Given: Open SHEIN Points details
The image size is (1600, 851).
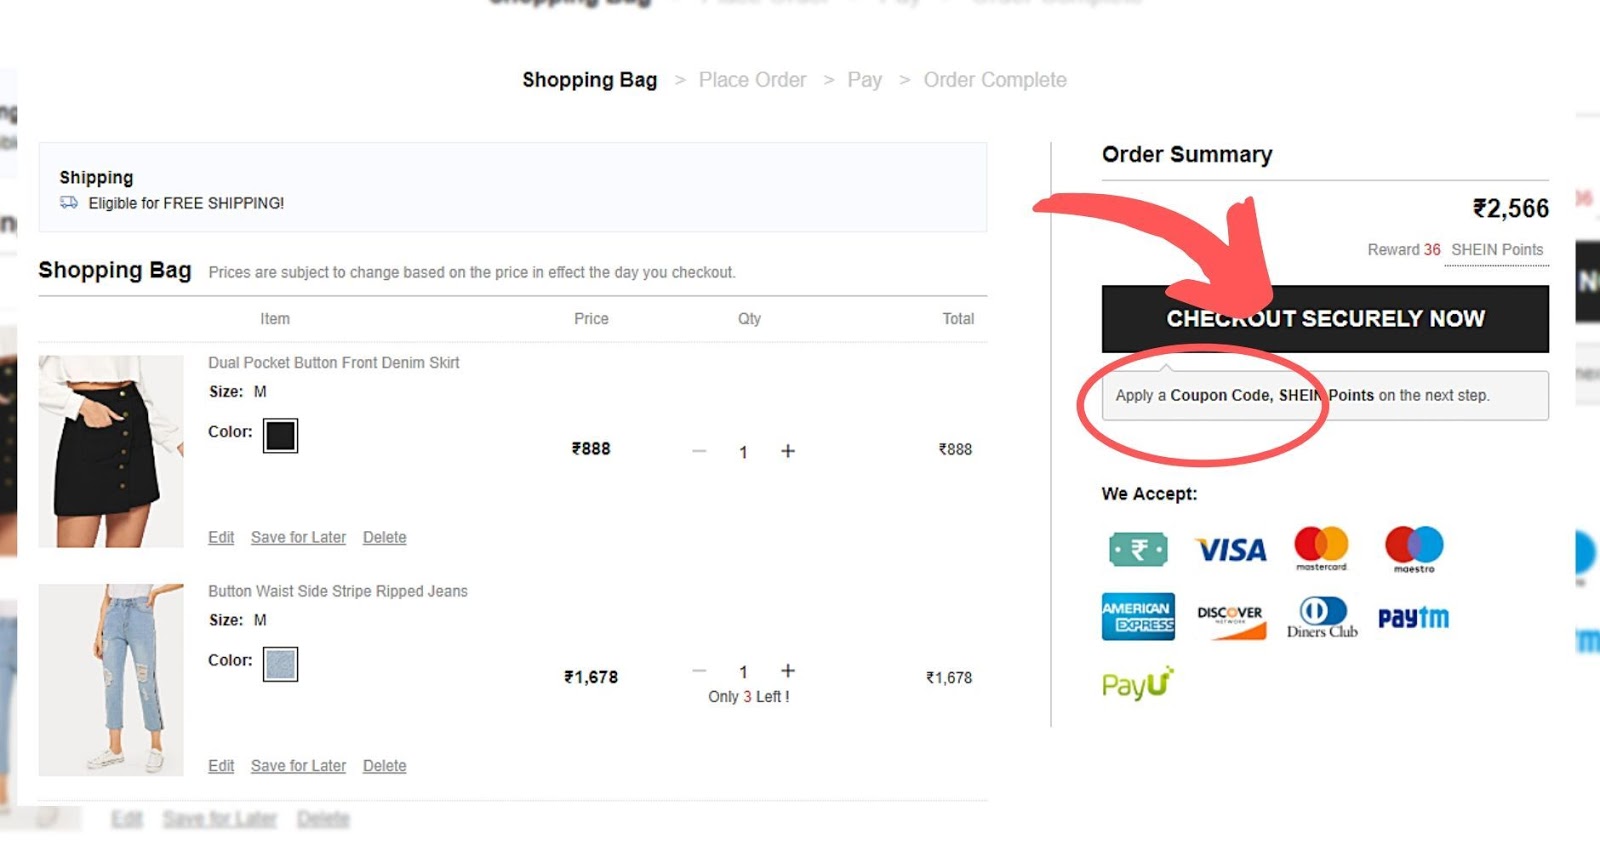Looking at the screenshot, I should 1497,250.
